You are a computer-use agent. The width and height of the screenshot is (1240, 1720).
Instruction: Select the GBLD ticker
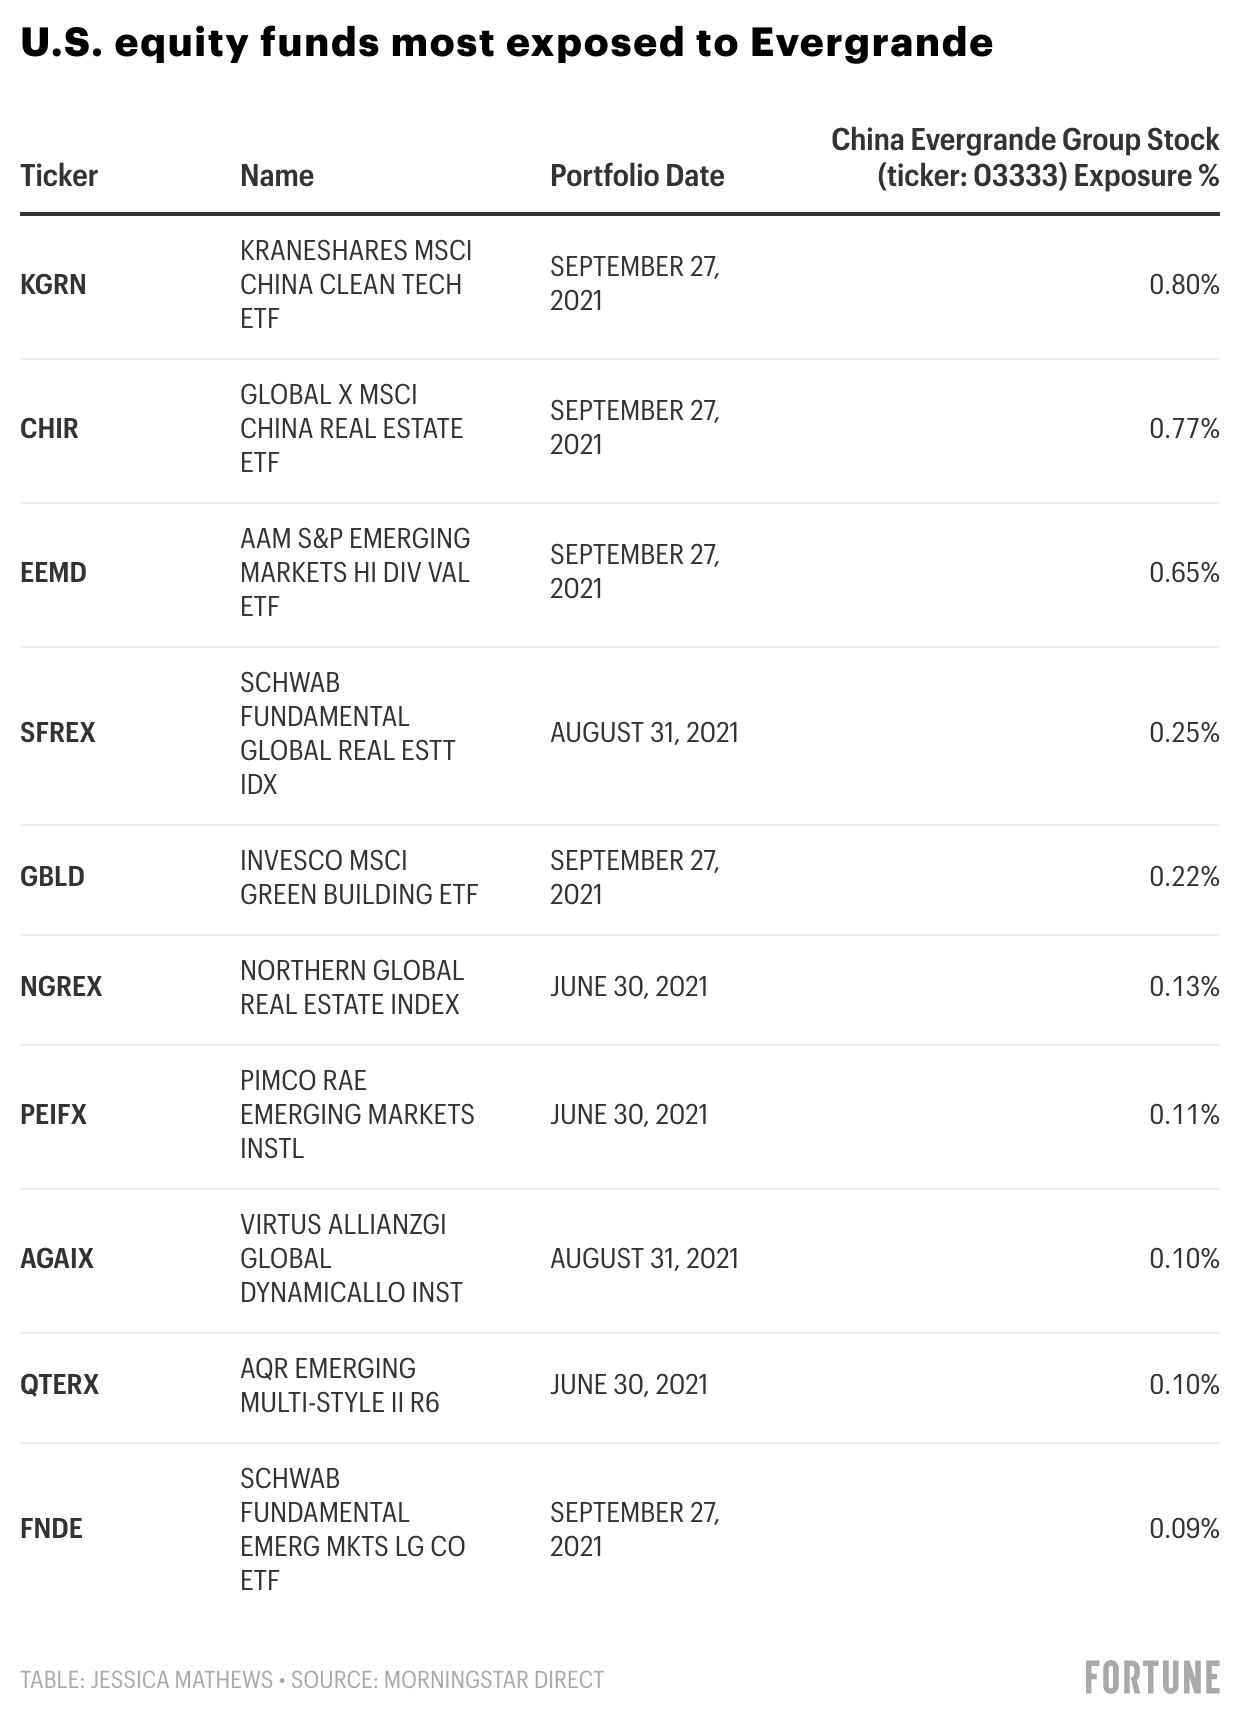[52, 877]
